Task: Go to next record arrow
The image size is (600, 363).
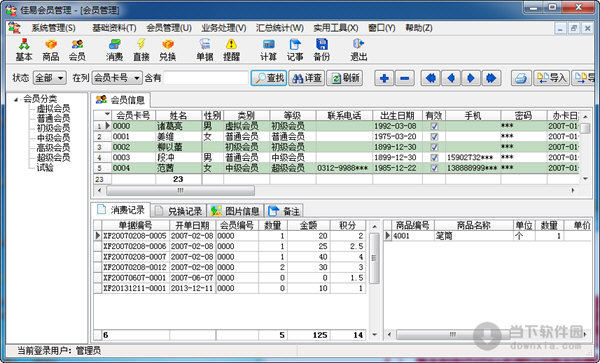Action: click(x=471, y=78)
